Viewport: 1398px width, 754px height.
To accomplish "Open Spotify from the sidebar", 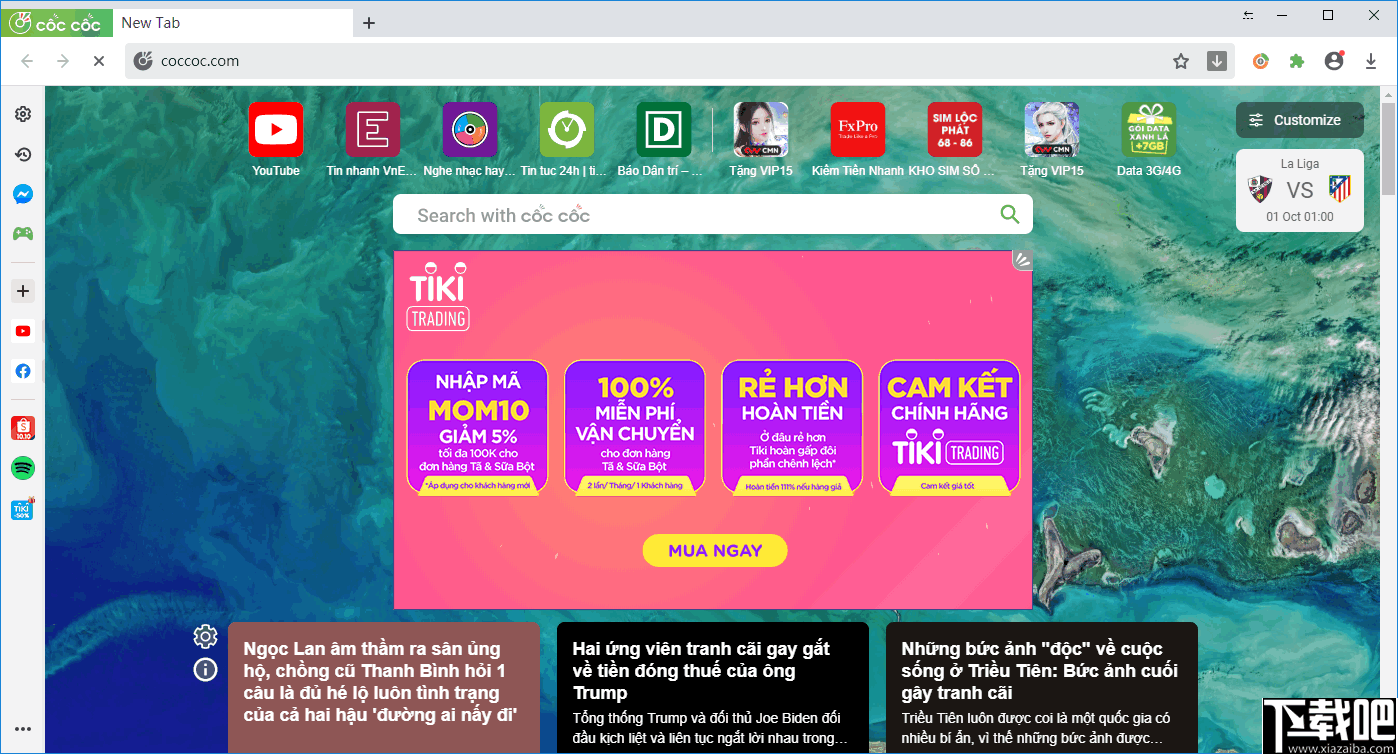I will 23,468.
